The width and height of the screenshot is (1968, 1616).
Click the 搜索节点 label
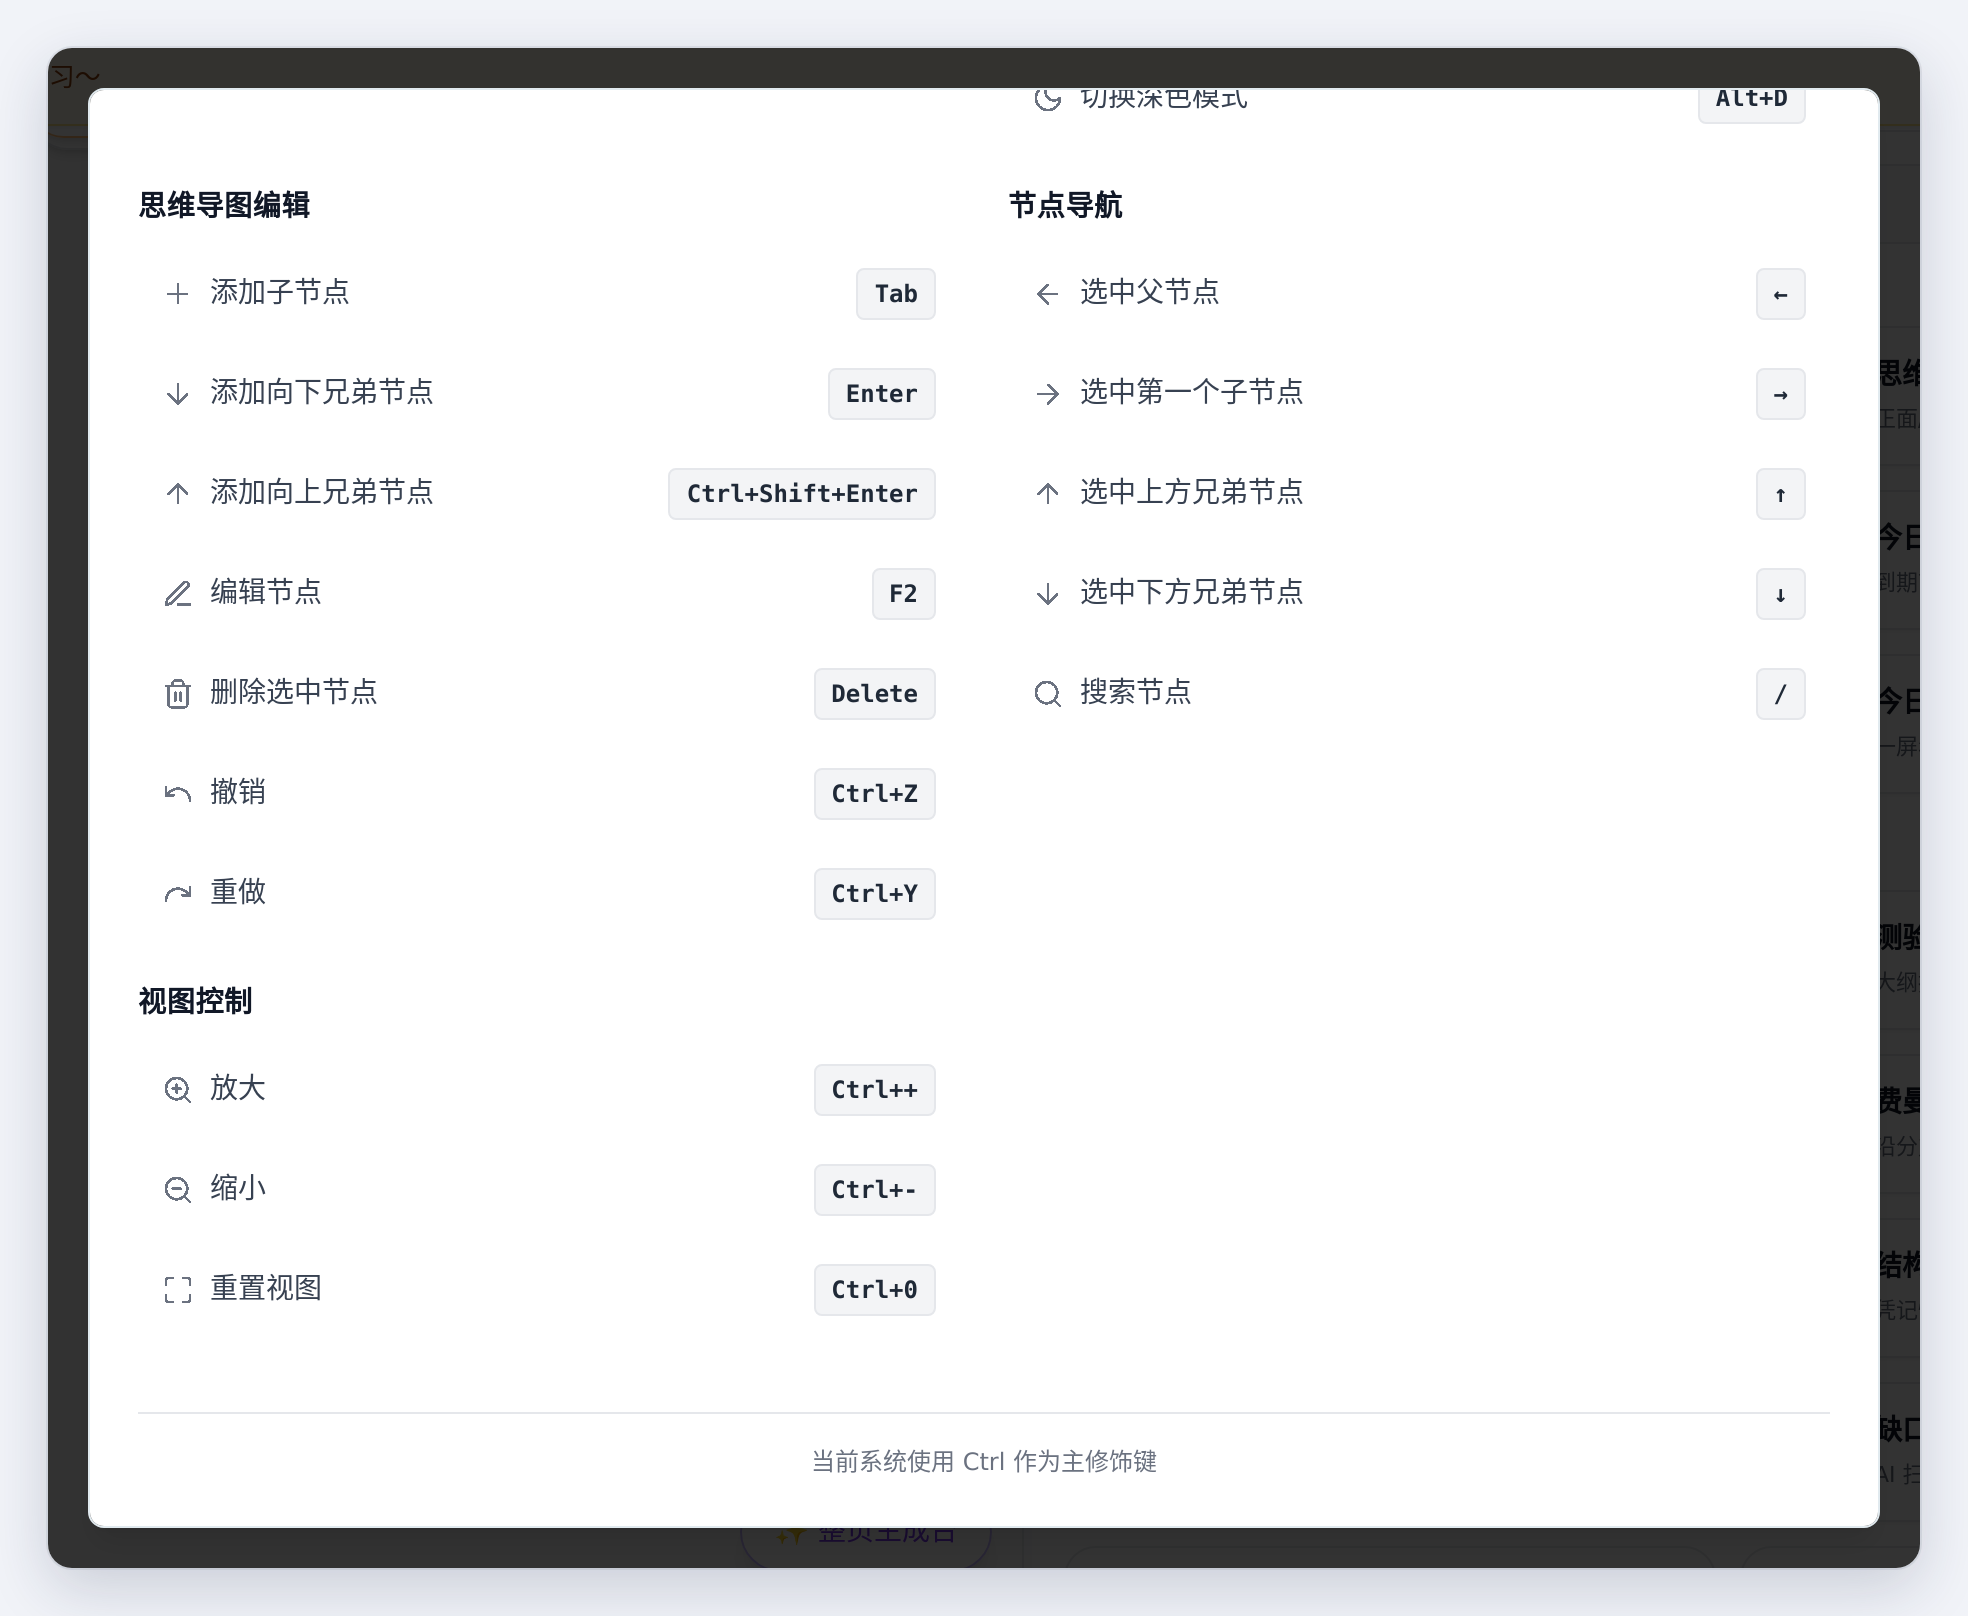coord(1136,692)
